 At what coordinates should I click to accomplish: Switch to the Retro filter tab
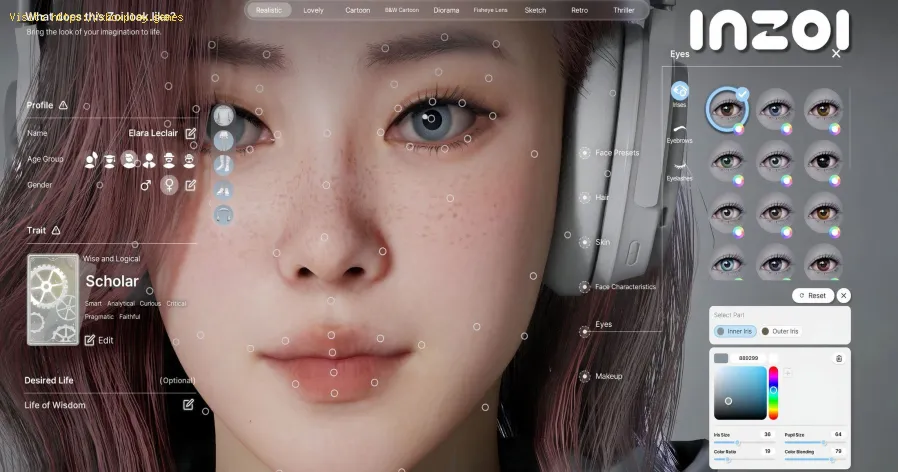click(580, 10)
